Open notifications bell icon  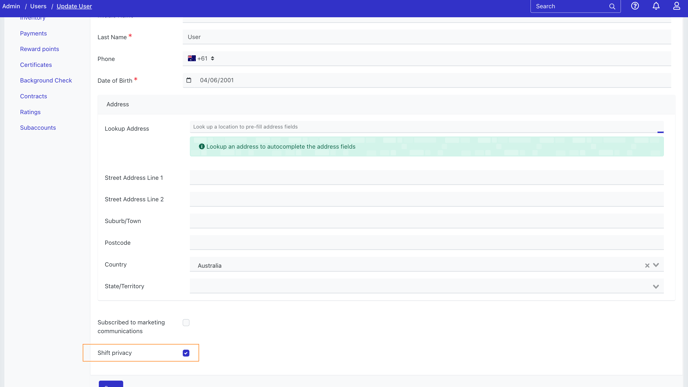click(656, 6)
